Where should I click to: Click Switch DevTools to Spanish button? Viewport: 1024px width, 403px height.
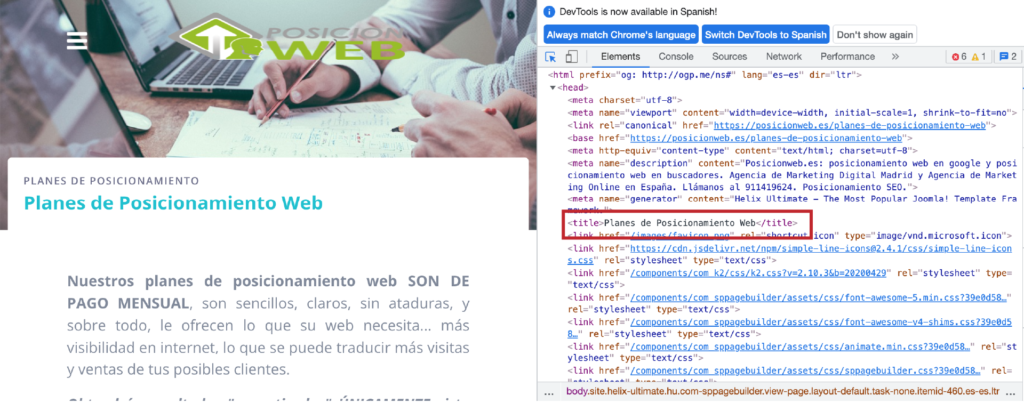(x=765, y=35)
